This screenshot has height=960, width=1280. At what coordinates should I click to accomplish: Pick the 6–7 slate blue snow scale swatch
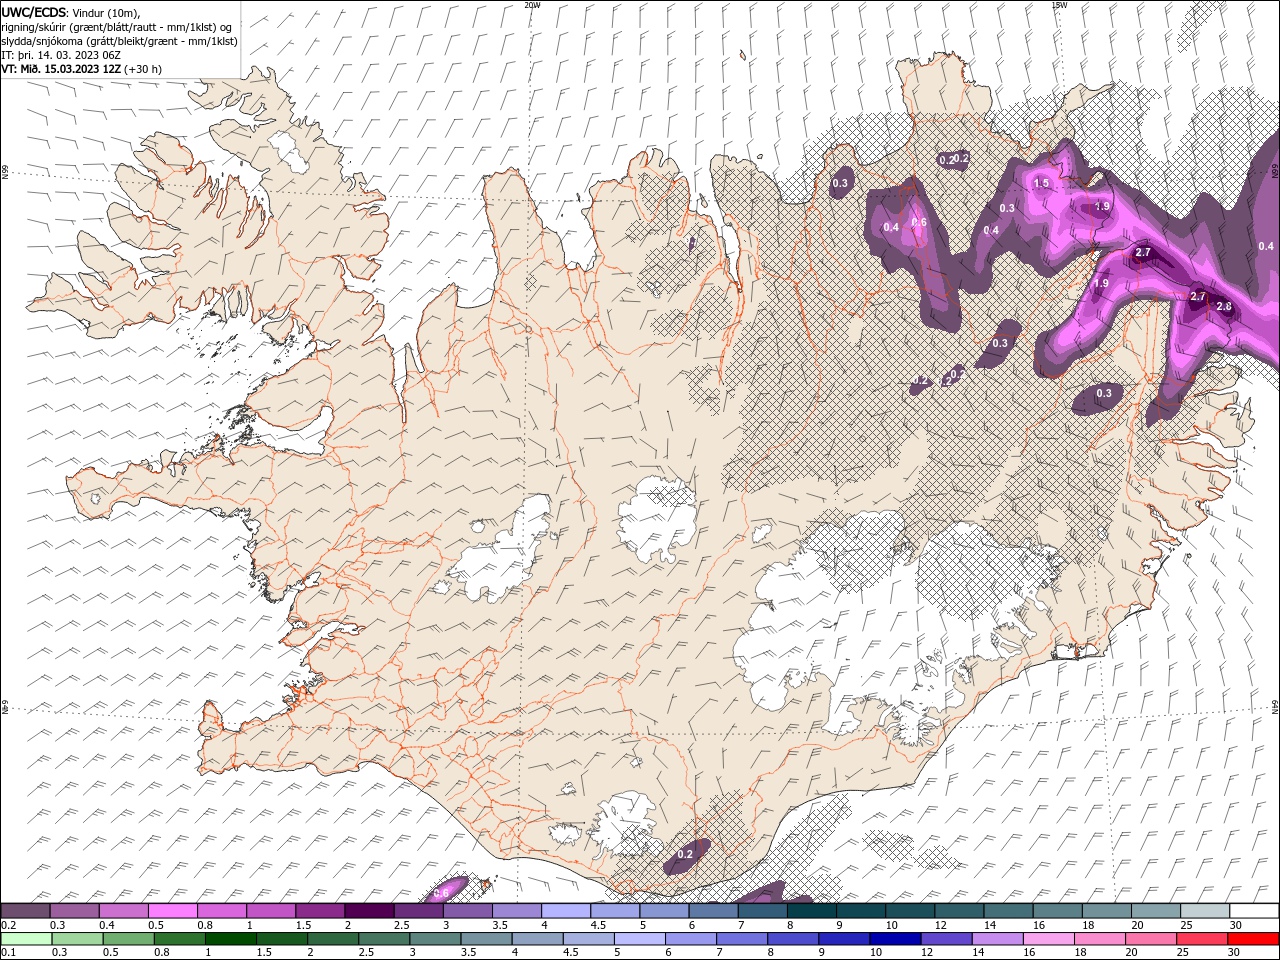713,911
